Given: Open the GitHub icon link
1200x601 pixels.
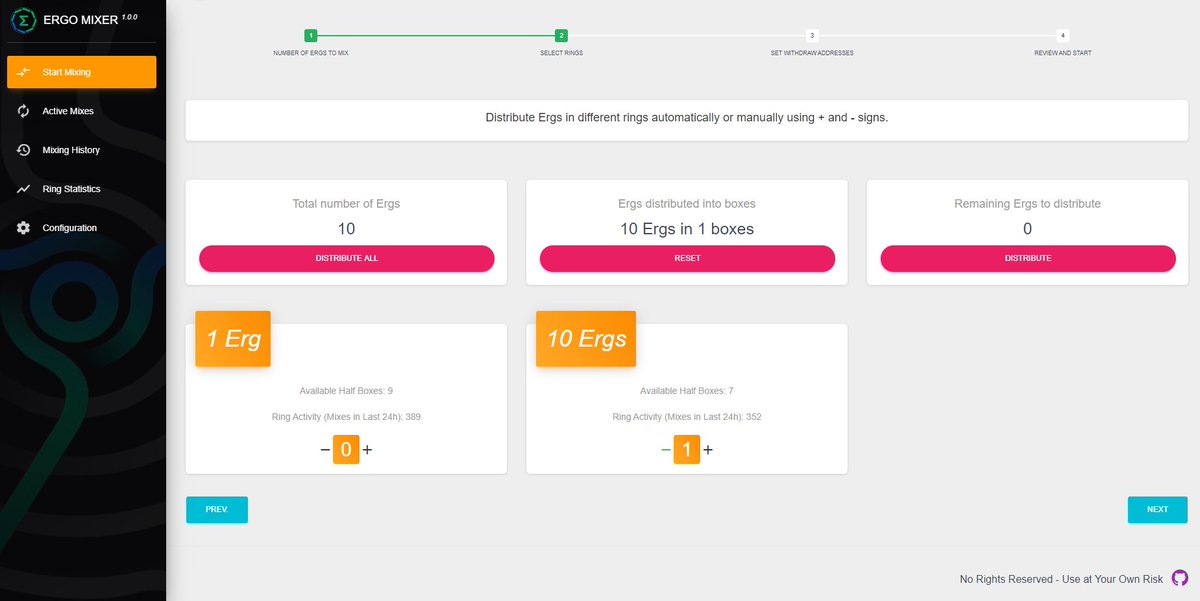Looking at the screenshot, I should coord(1180,578).
